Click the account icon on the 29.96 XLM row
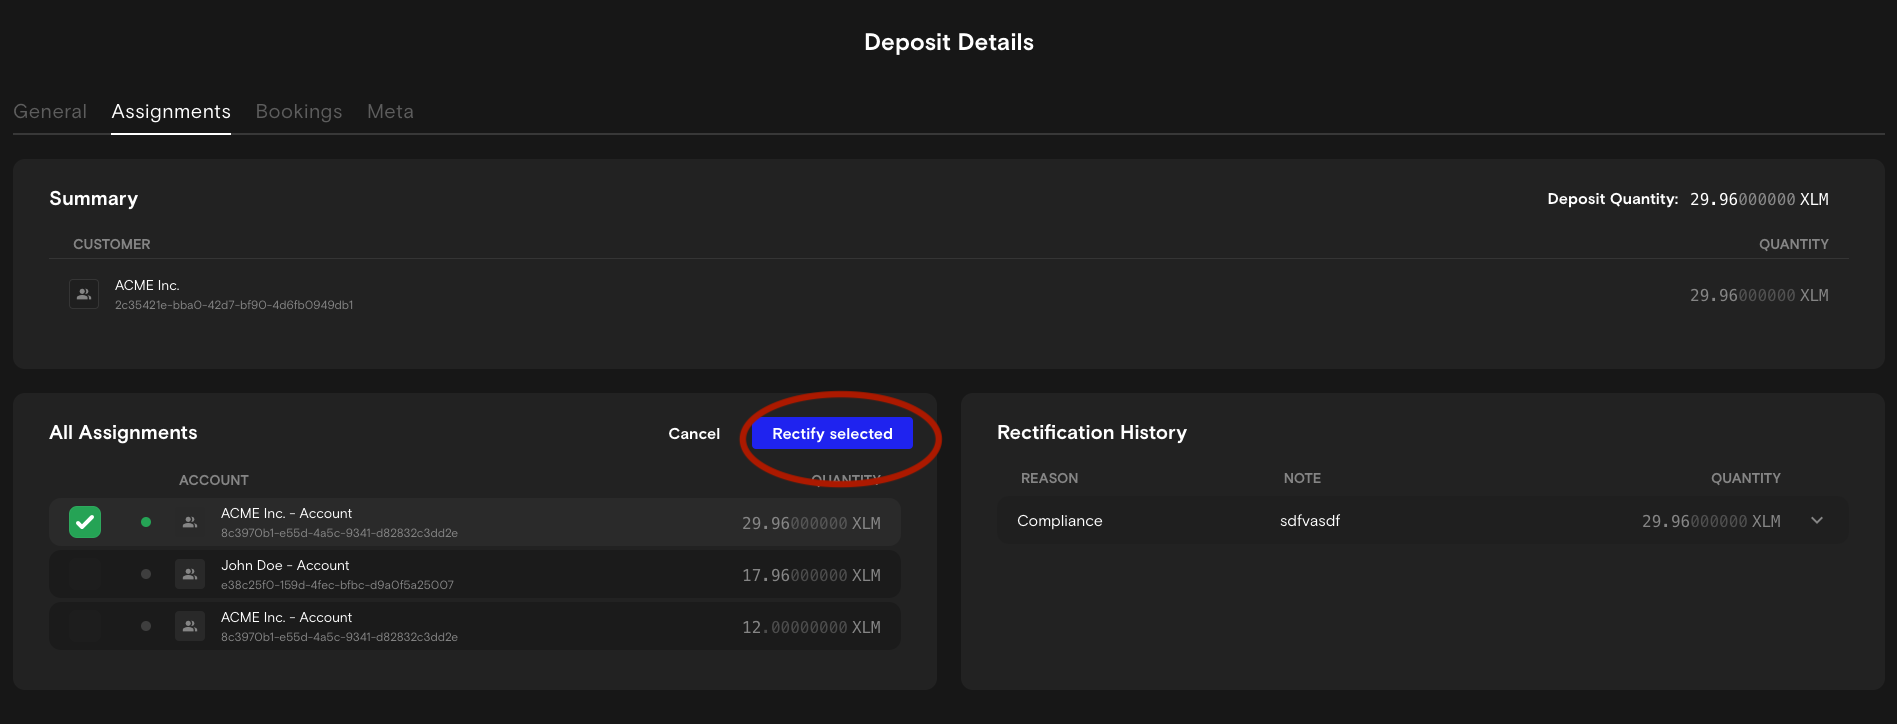The image size is (1897, 724). pos(190,522)
